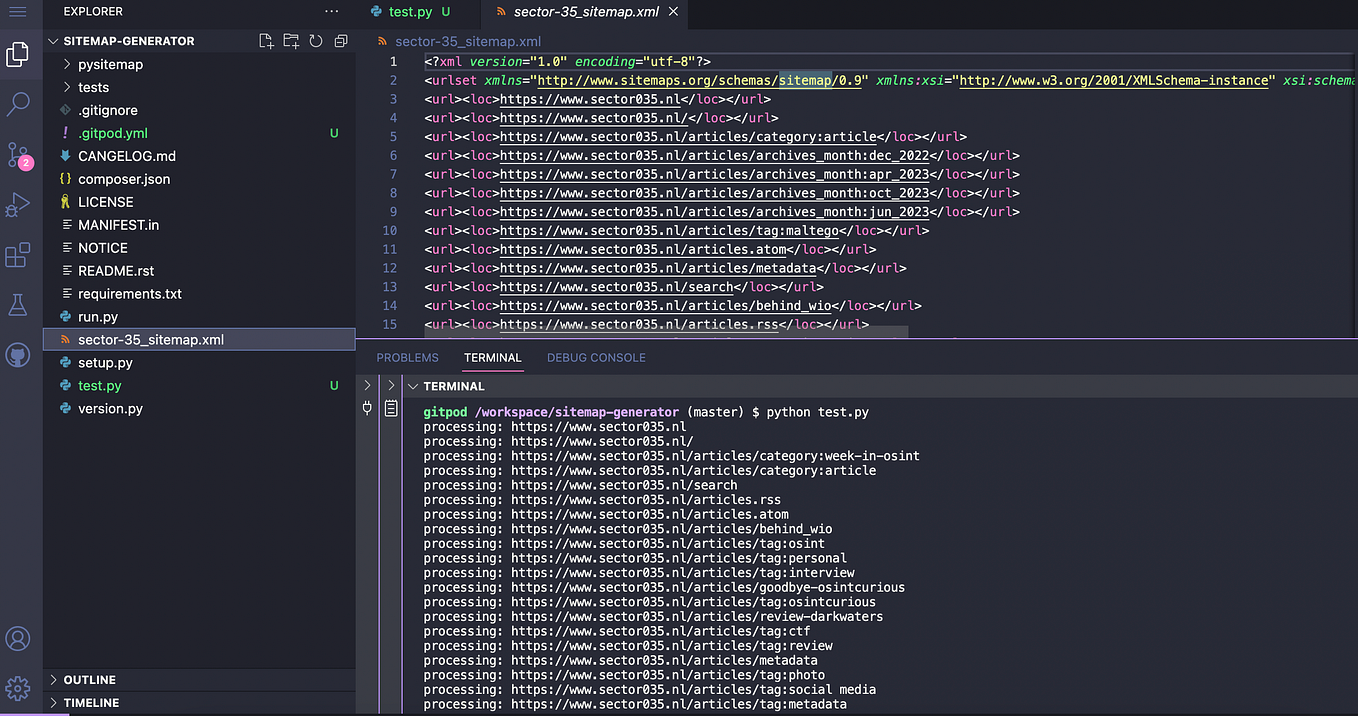Open the GitHub view in the activity bar
Screen dimensions: 1358x716
(18, 355)
